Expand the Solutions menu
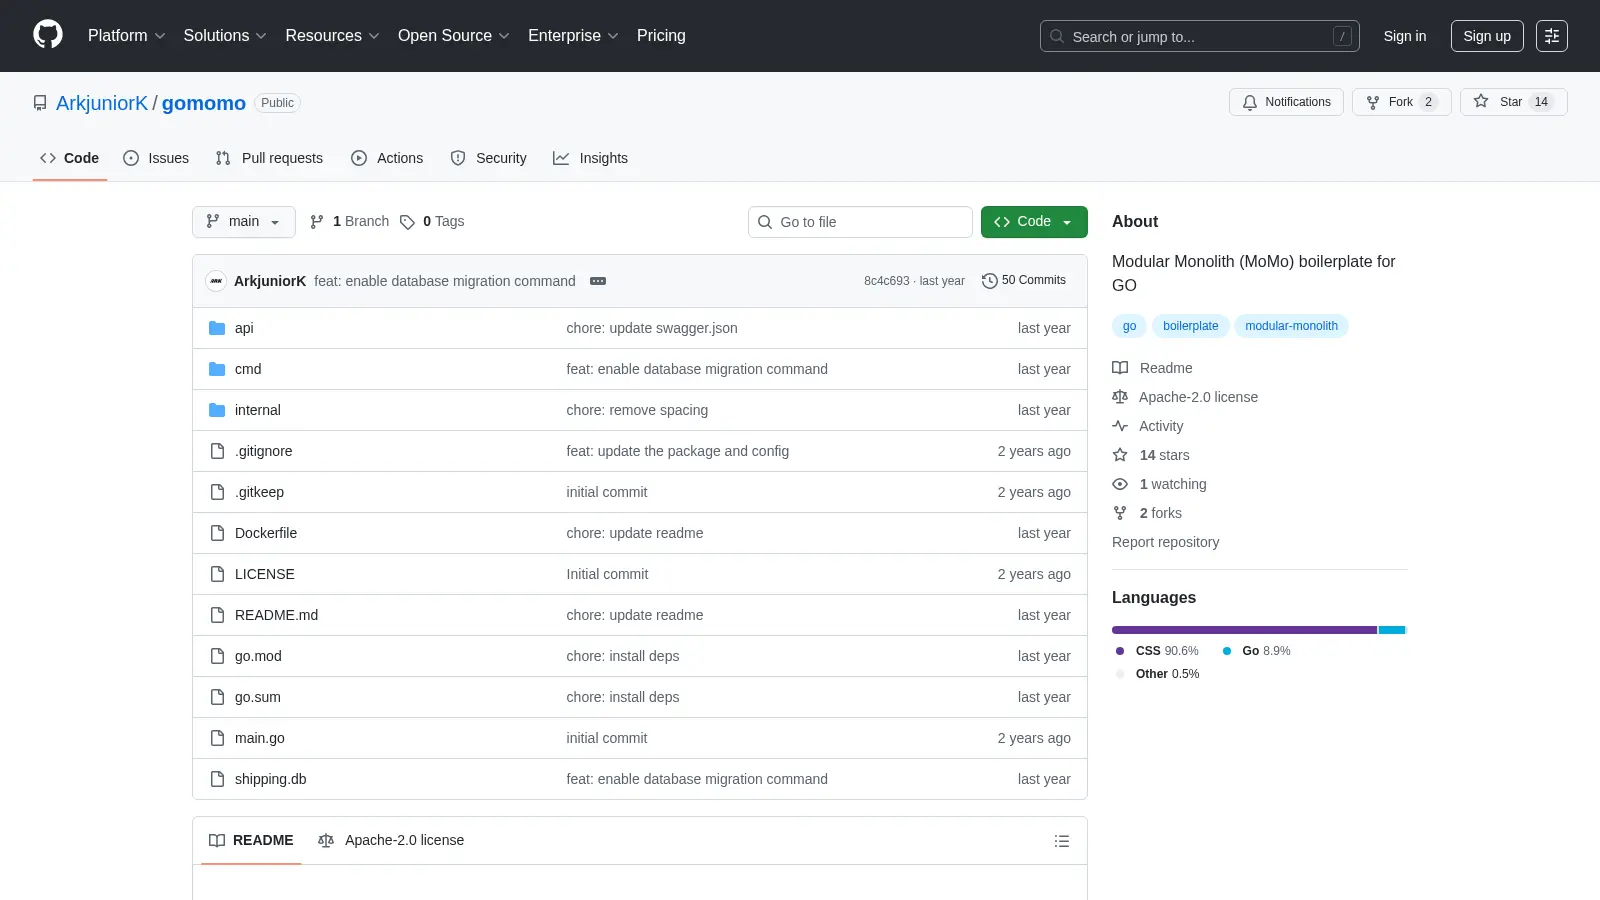1600x900 pixels. 225,36
